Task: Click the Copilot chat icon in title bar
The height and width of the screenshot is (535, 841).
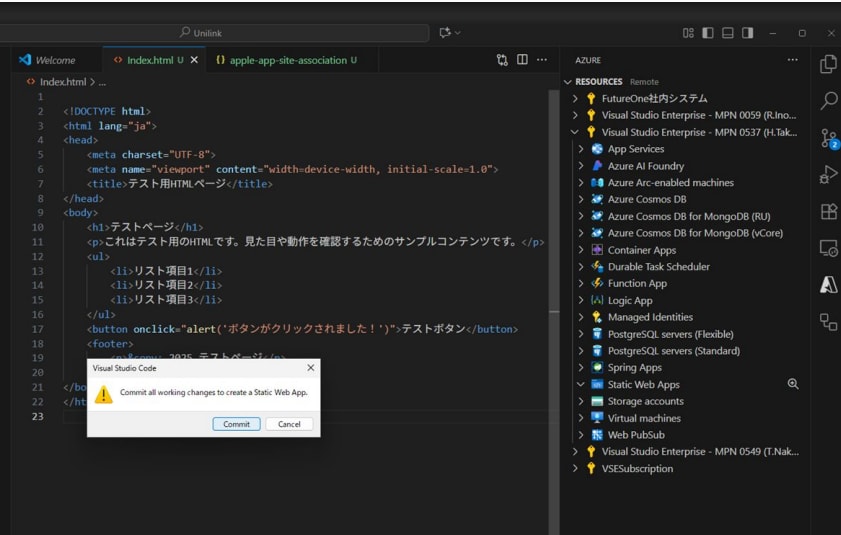Action: point(445,33)
